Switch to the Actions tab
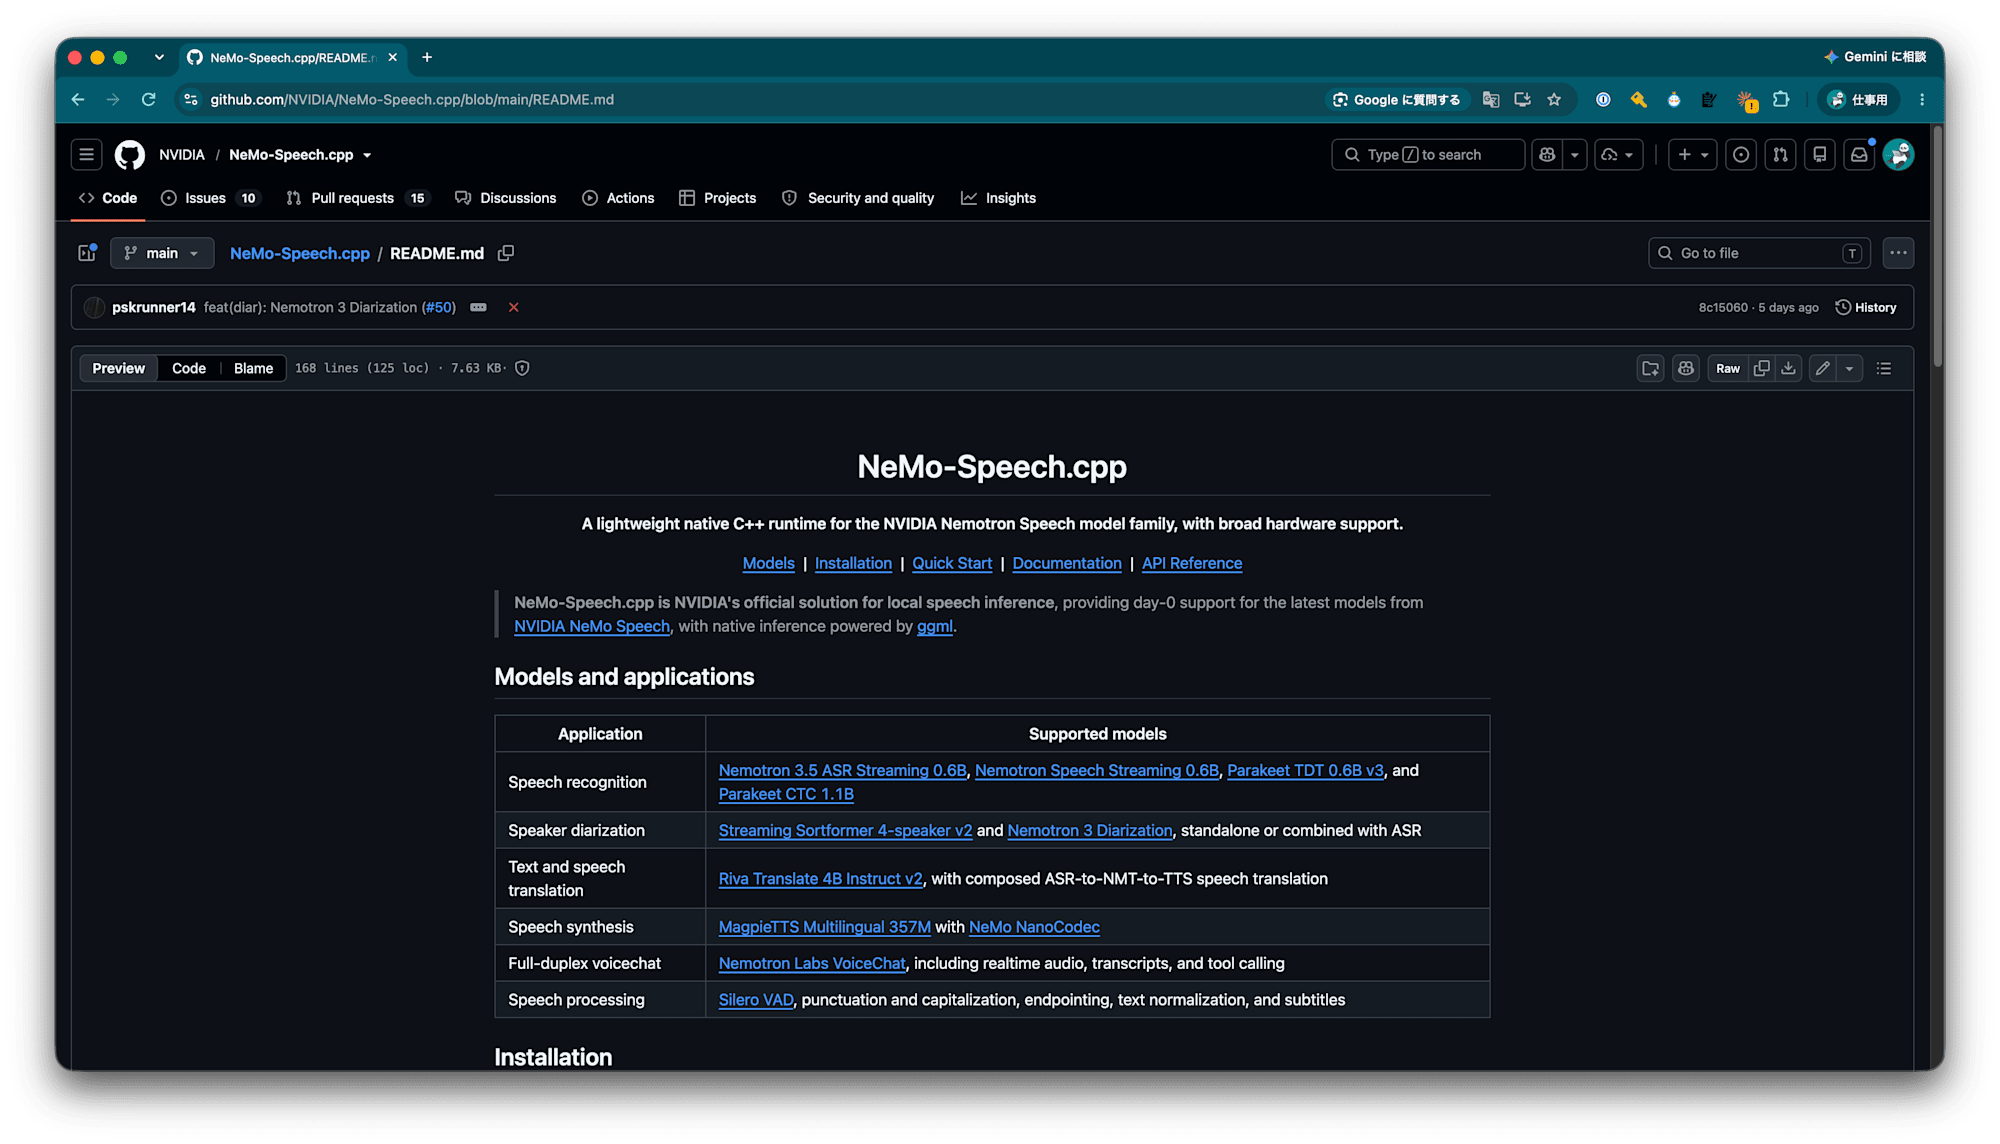Viewport: 2000px width, 1144px height. click(618, 198)
